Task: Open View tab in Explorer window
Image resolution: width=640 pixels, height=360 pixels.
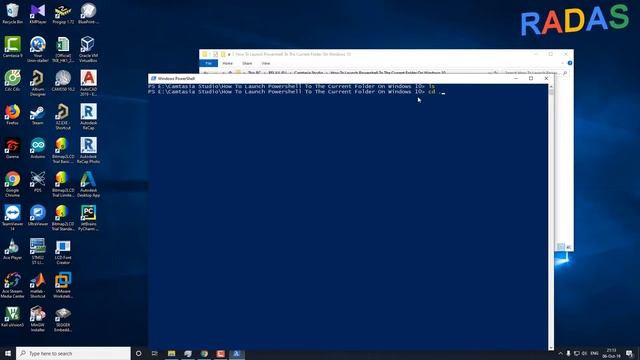Action: (x=266, y=63)
